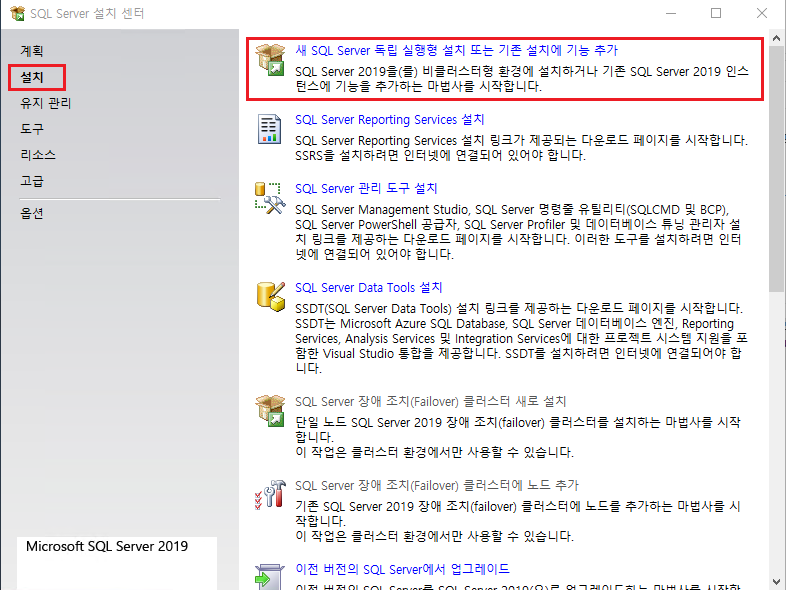Click the scrollbar up arrow
This screenshot has width=786, height=590.
click(776, 38)
